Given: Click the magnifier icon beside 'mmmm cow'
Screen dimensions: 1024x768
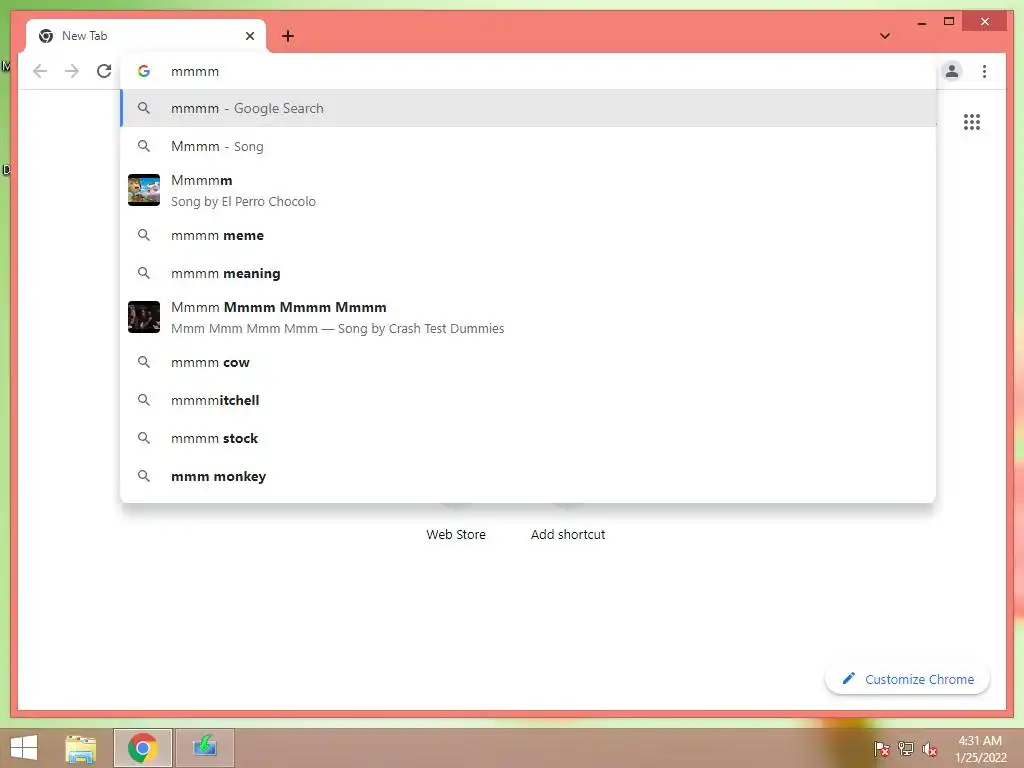Looking at the screenshot, I should 144,362.
